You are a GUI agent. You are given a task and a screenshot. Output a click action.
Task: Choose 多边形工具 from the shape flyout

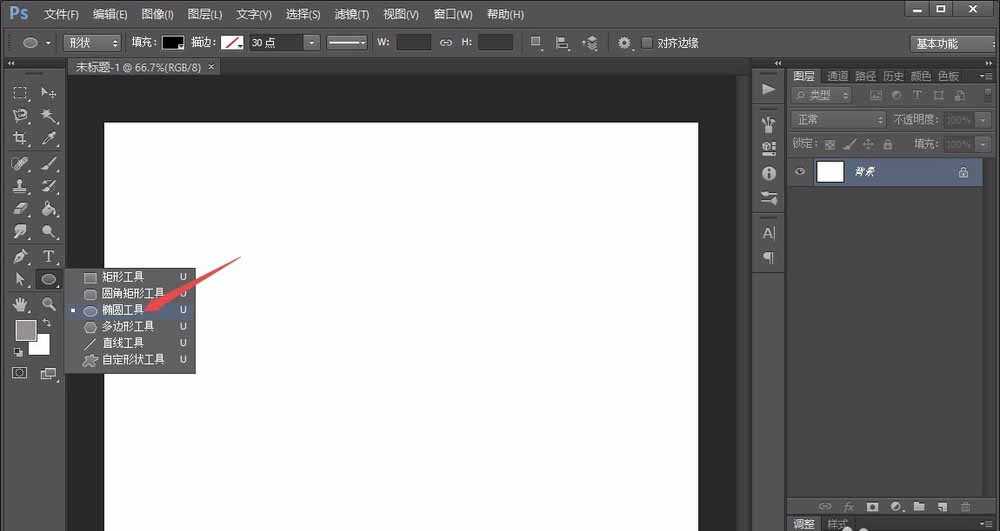pos(128,326)
